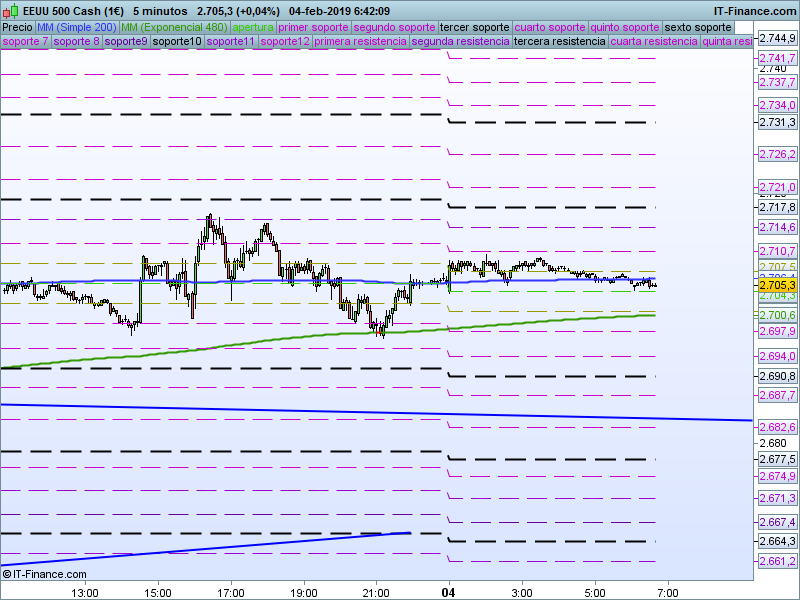Click the segundo soporte label

coord(394,28)
